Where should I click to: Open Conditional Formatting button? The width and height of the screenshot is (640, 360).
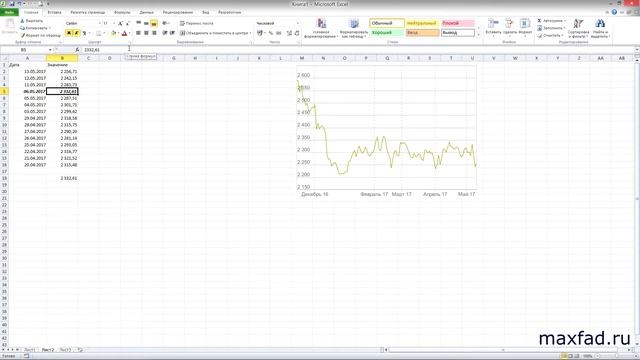click(321, 29)
